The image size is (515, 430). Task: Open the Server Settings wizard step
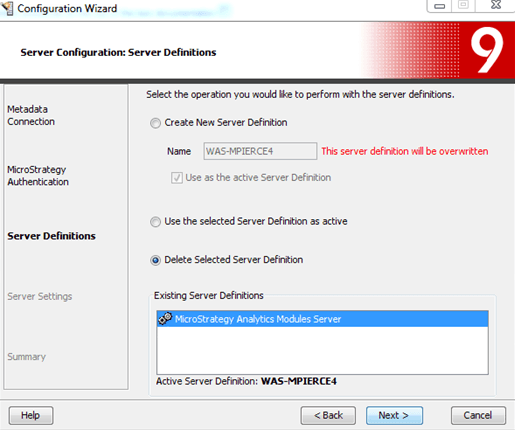40,296
